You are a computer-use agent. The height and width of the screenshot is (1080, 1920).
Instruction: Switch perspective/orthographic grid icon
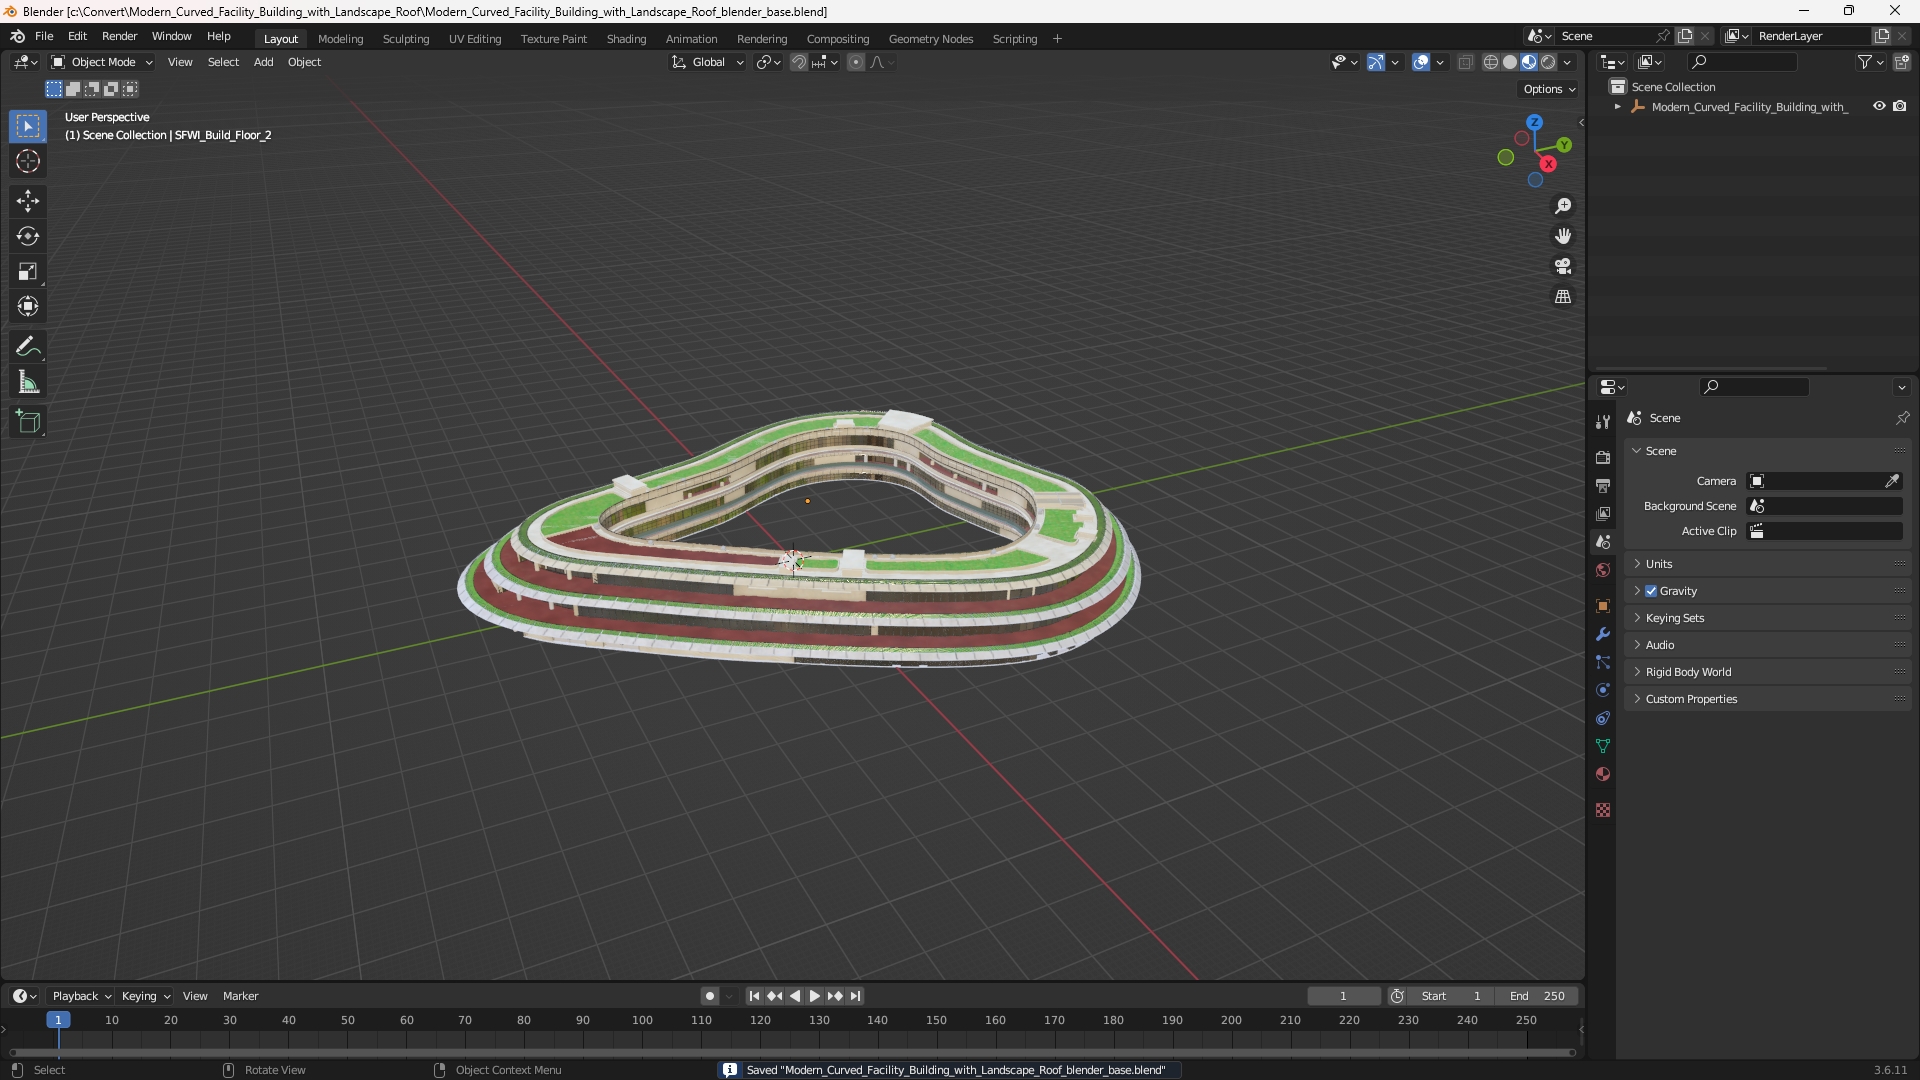(x=1563, y=297)
